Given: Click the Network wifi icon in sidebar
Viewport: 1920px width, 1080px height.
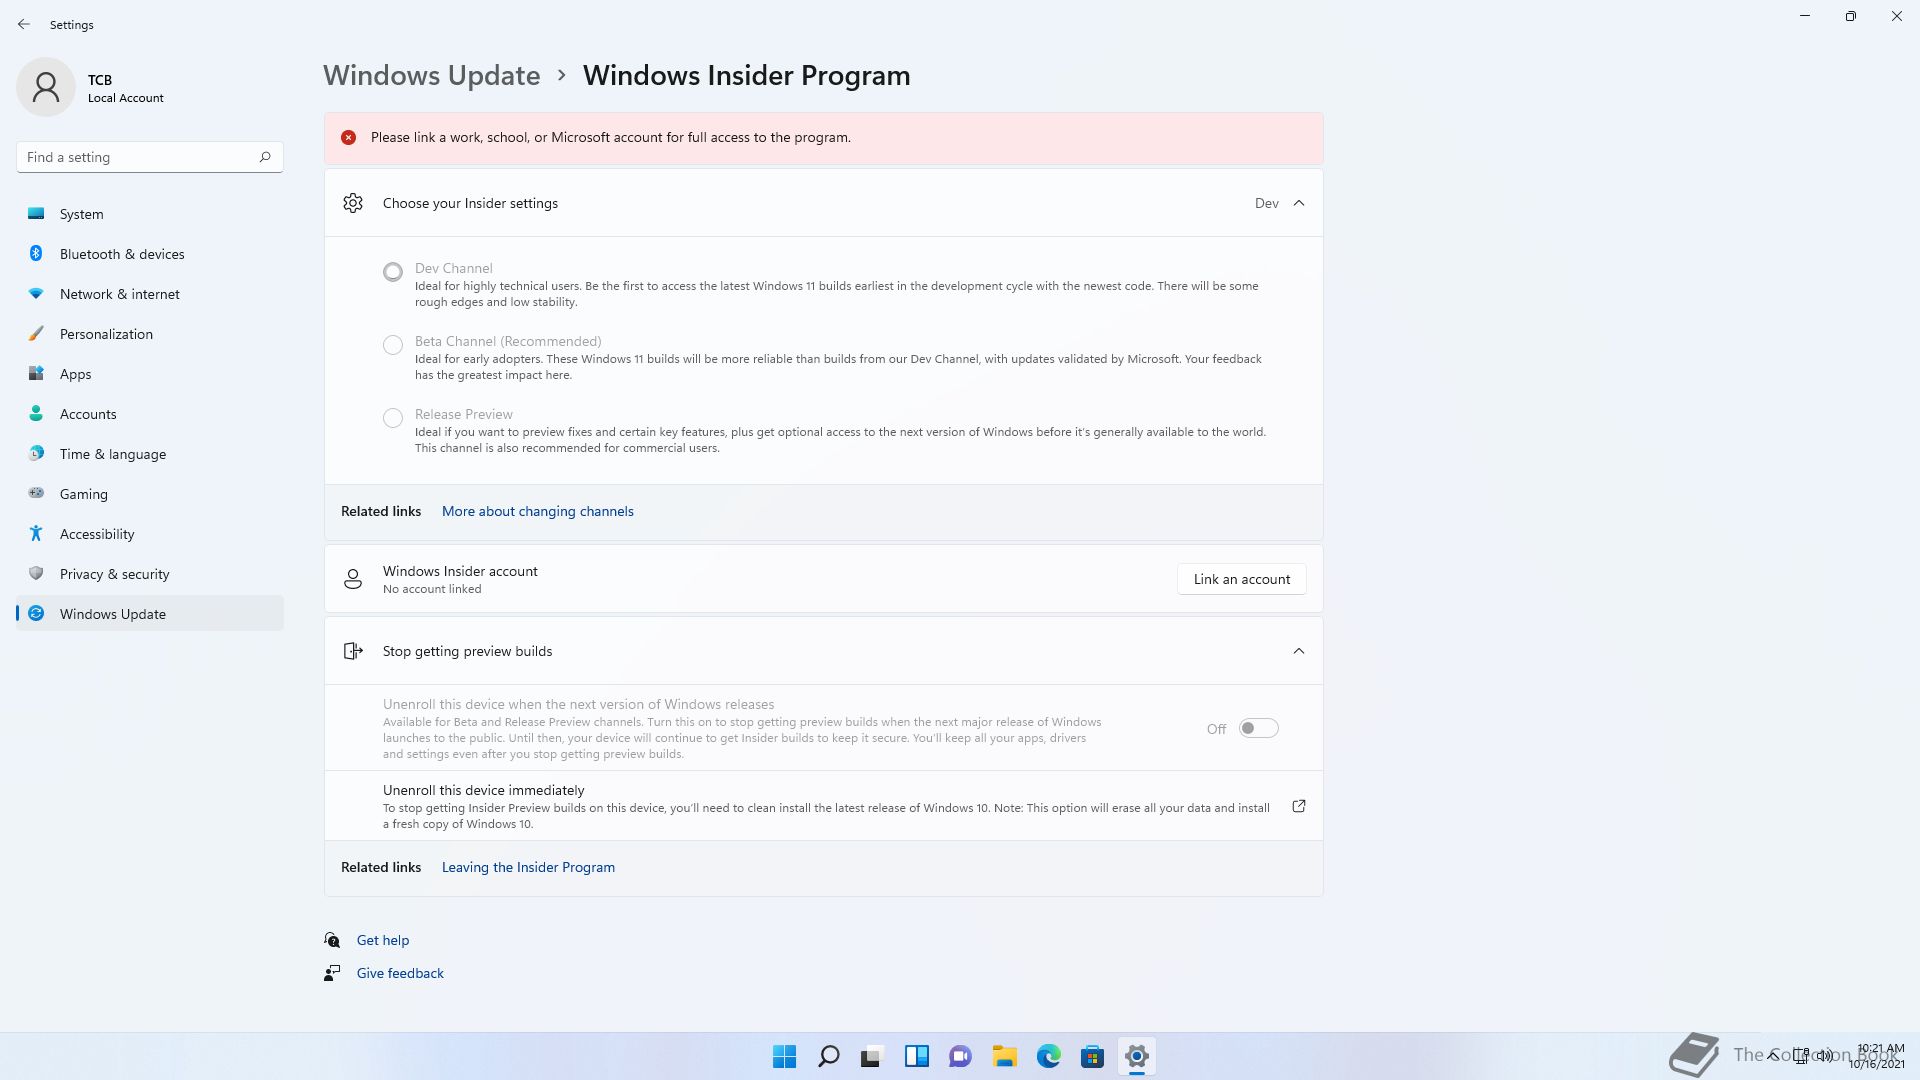Looking at the screenshot, I should [x=36, y=293].
